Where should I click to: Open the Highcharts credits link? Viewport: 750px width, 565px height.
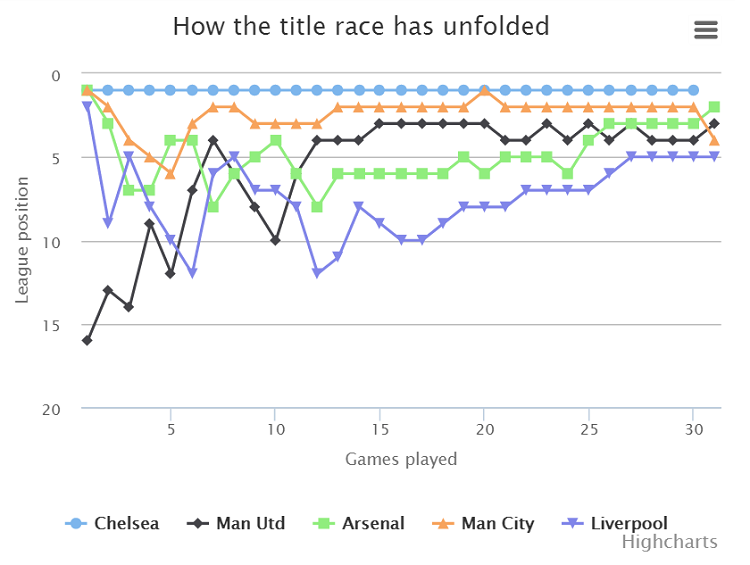[669, 542]
